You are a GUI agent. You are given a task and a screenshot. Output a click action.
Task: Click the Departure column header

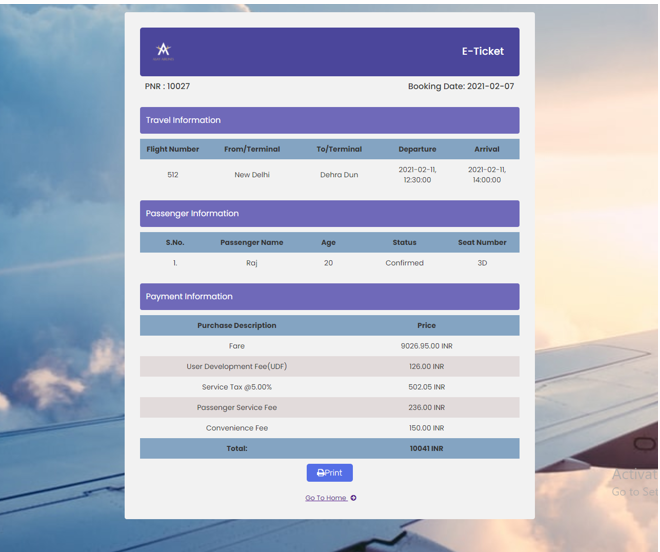click(x=418, y=149)
